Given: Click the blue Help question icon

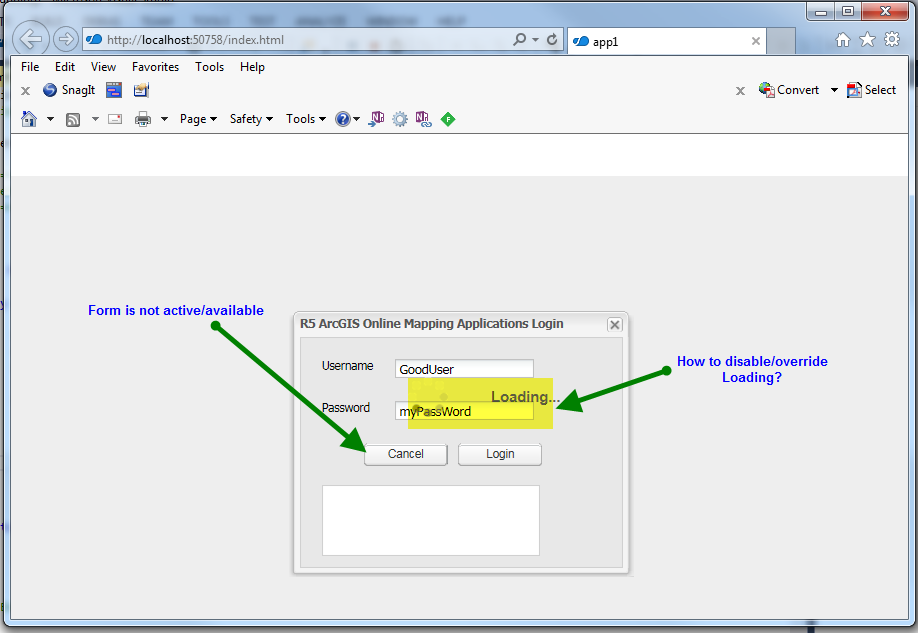Looking at the screenshot, I should (342, 119).
